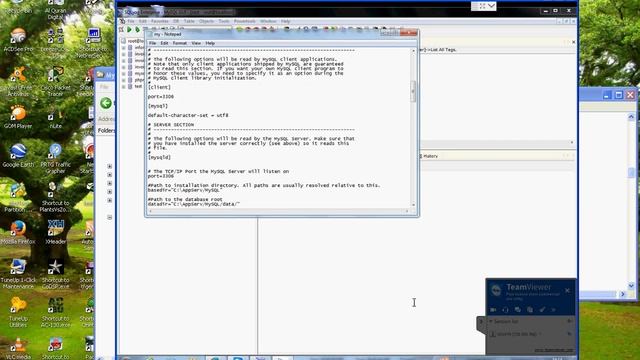Open the TuneUp 1-Click Maintenance shortcut
Screen dimensions: 640x360
(x=18, y=274)
